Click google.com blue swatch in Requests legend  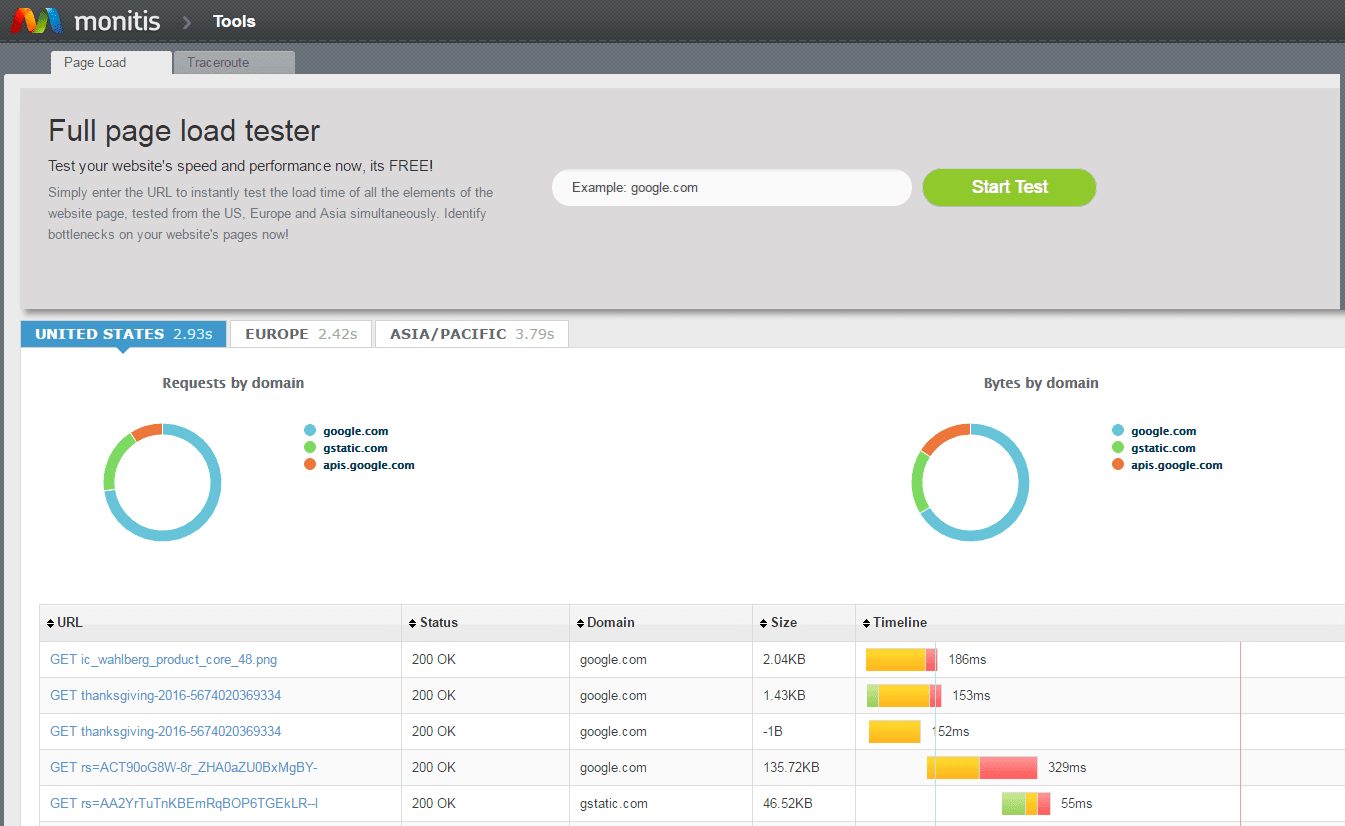click(x=310, y=431)
